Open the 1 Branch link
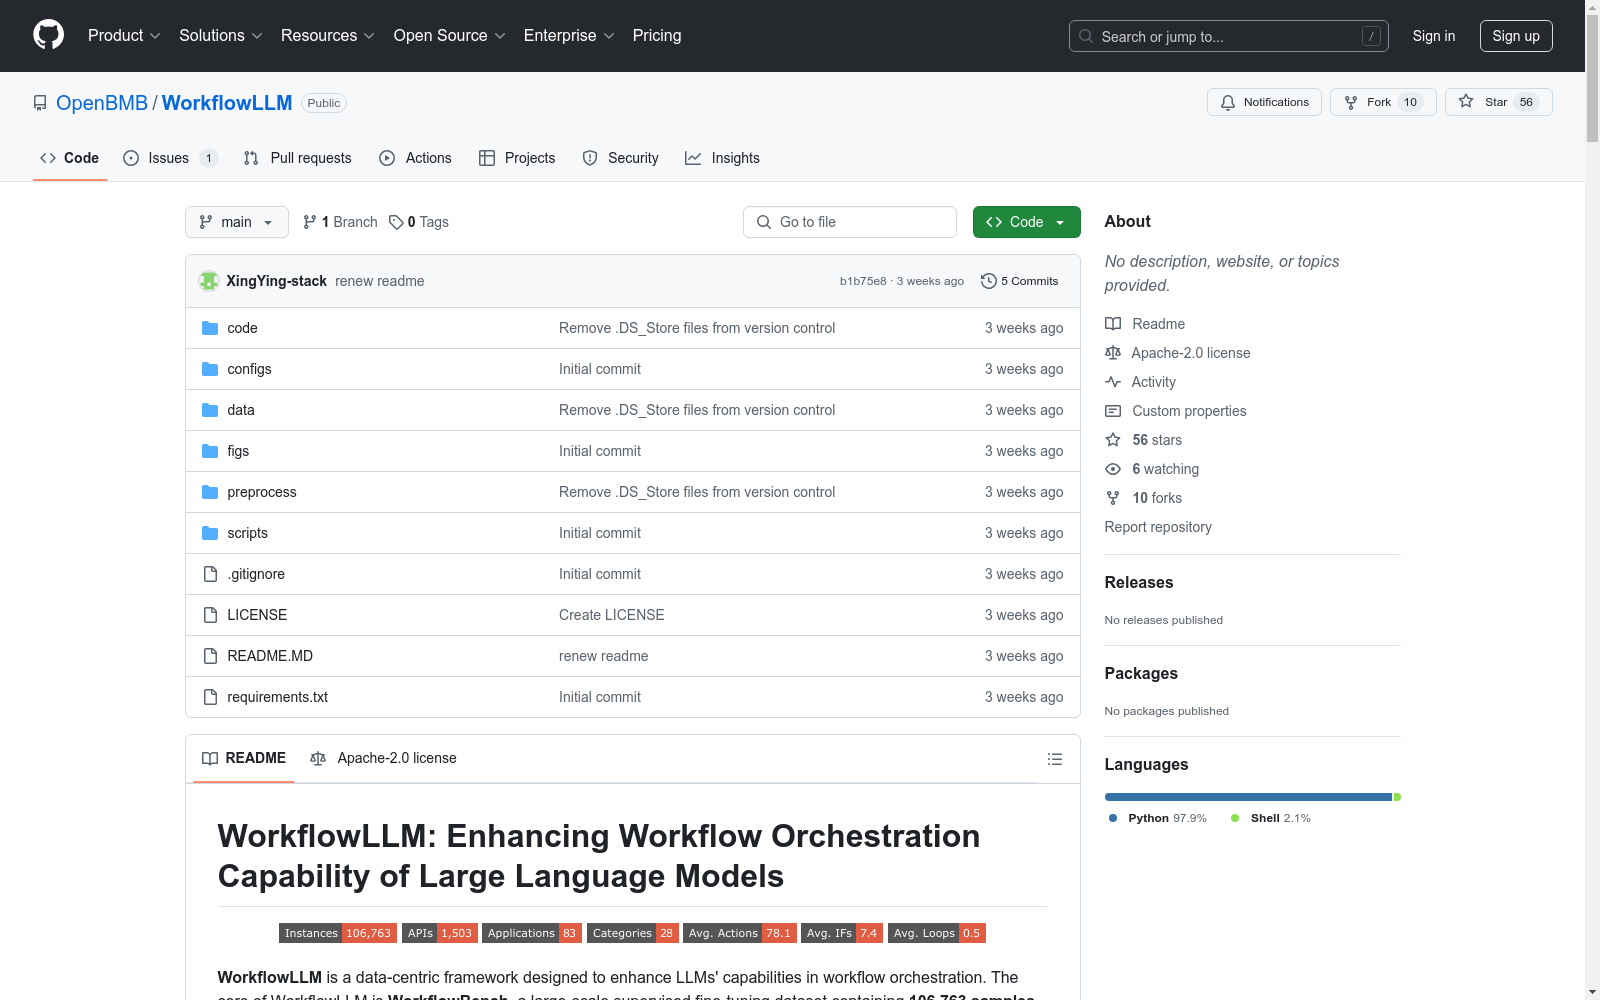This screenshot has height=1000, width=1600. tap(340, 222)
